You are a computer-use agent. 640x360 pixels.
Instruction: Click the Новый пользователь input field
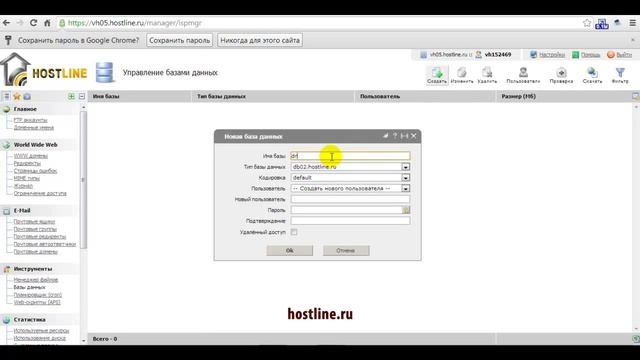tap(350, 199)
